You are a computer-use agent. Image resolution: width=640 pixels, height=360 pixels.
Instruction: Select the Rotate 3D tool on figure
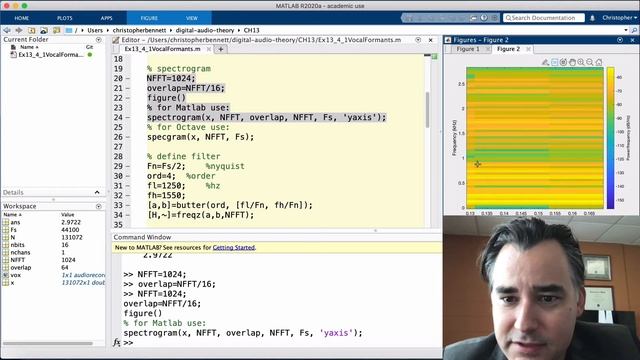(563, 62)
